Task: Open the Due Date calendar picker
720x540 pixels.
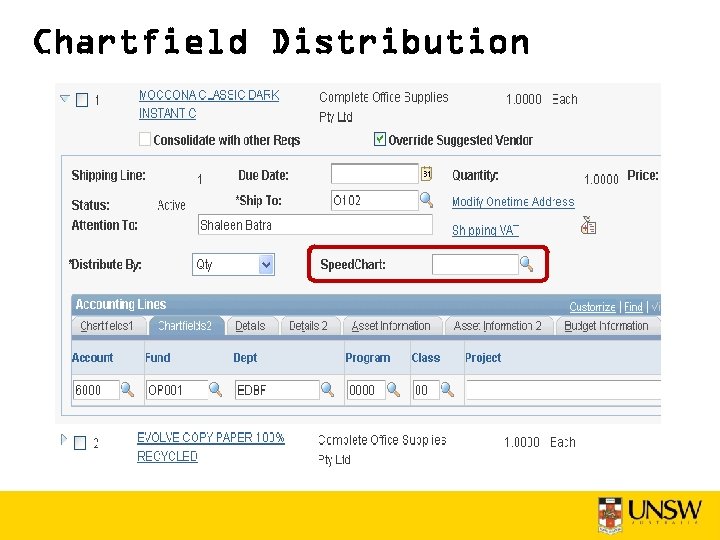Action: click(427, 174)
